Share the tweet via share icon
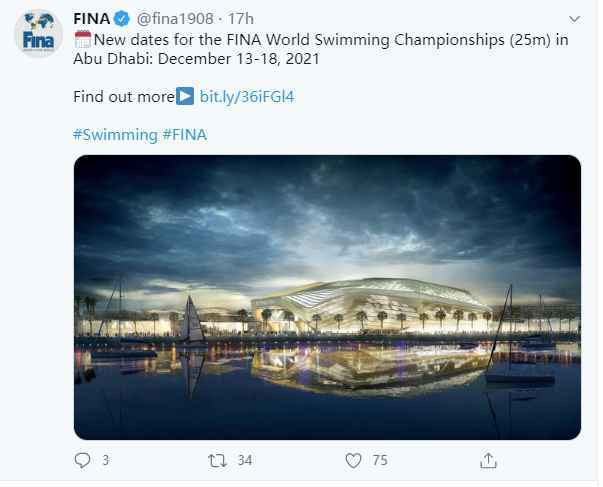This screenshot has width=603, height=487. [x=488, y=460]
